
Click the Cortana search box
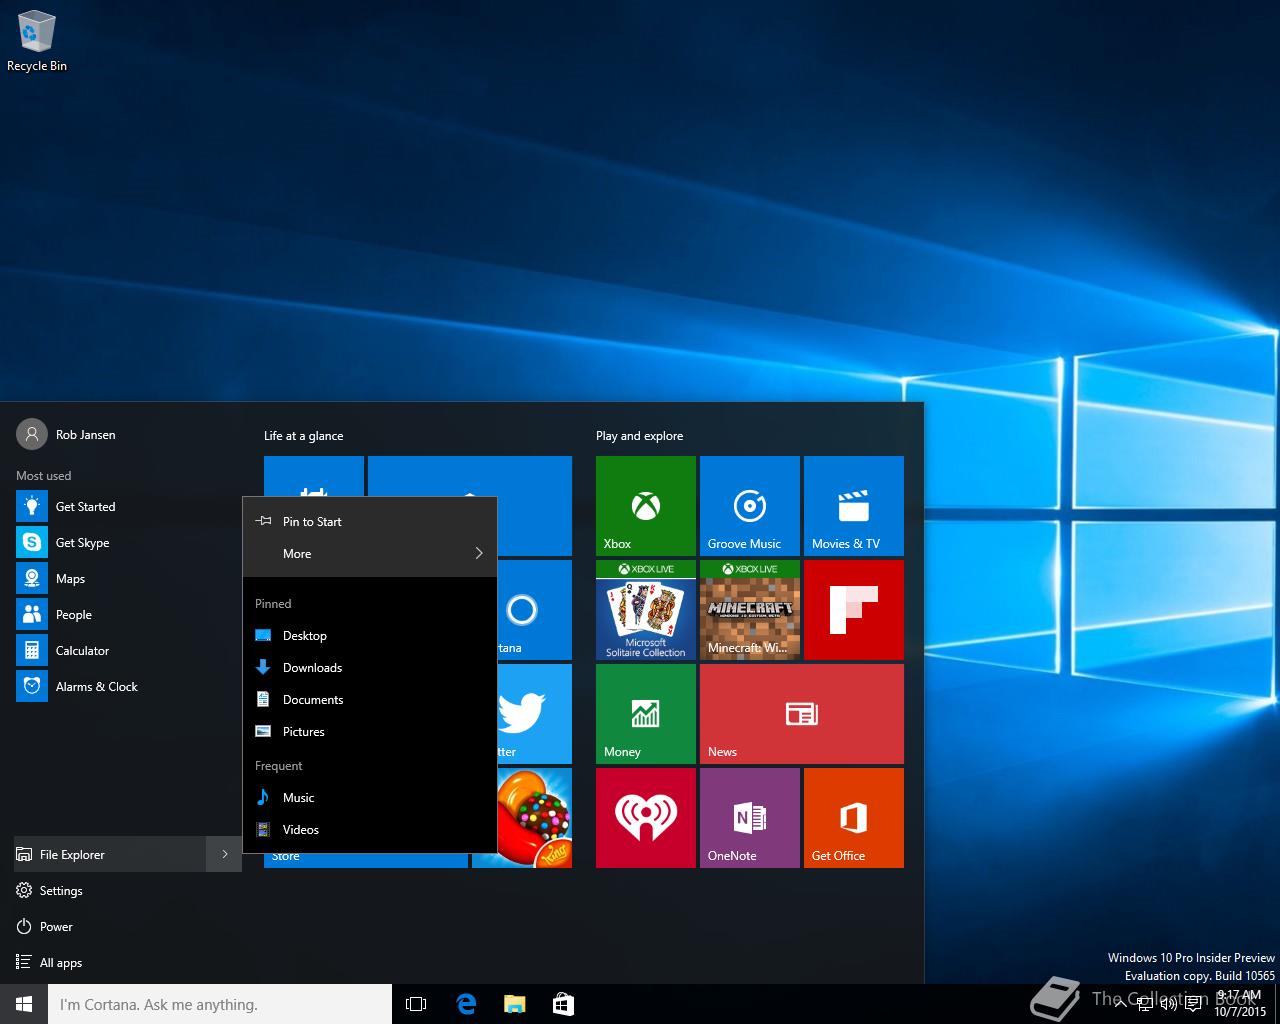[220, 1004]
